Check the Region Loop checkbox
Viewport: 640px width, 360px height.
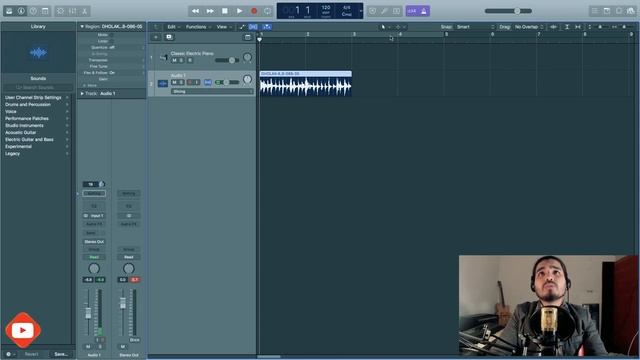tap(111, 41)
